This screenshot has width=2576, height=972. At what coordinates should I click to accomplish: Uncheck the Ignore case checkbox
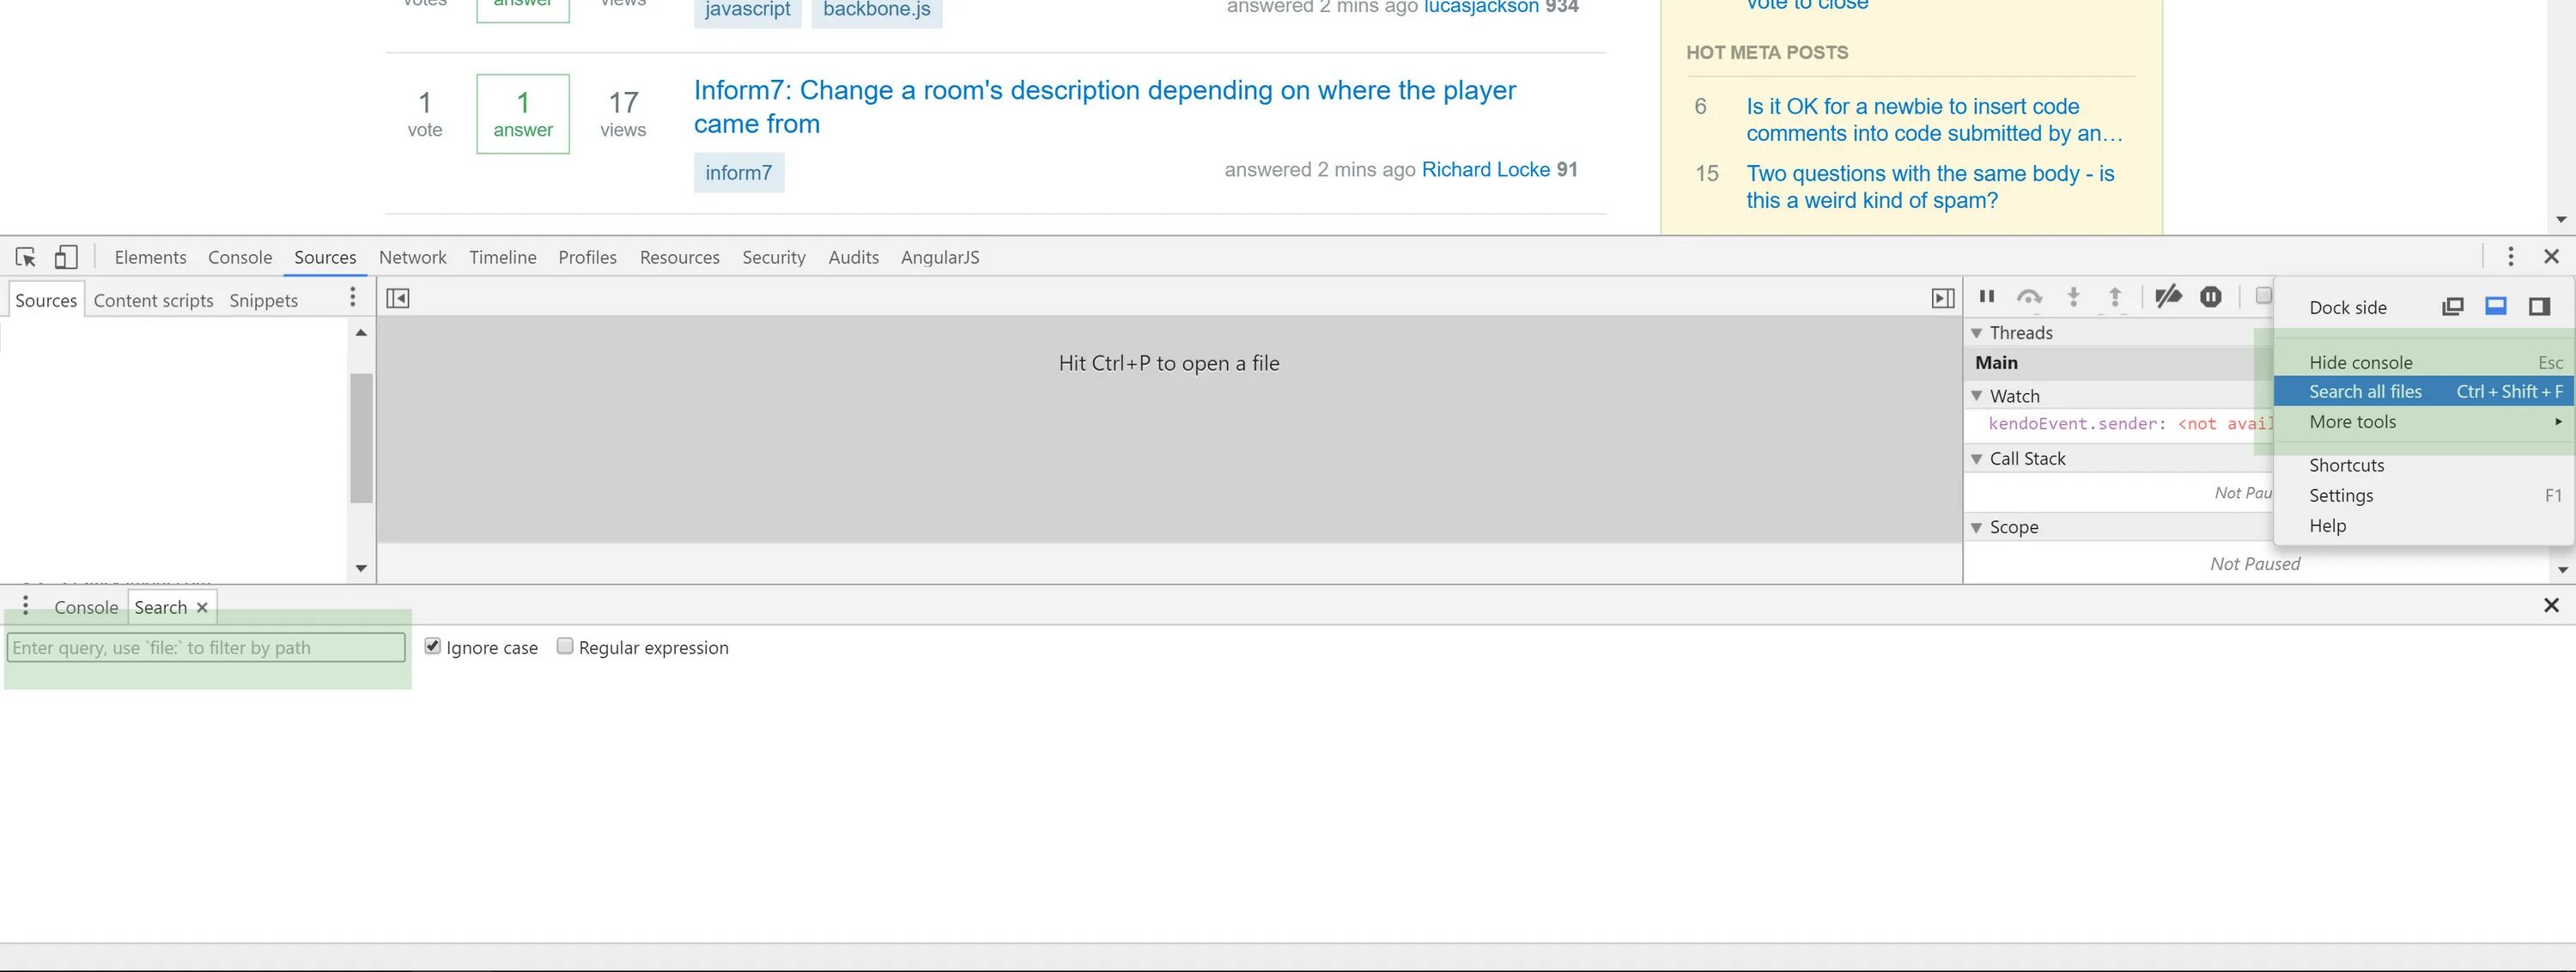[432, 646]
